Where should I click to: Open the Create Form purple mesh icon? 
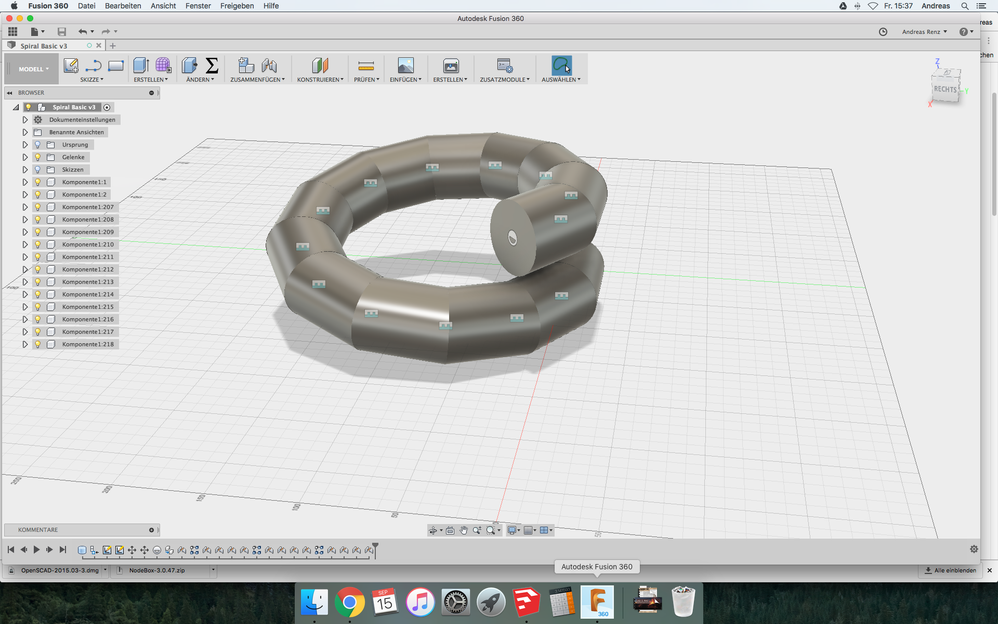(163, 65)
